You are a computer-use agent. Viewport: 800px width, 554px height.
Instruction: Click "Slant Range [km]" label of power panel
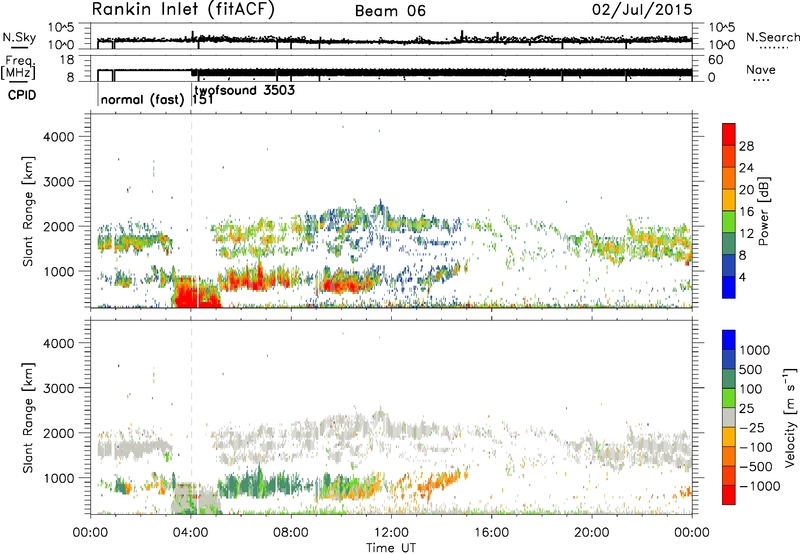click(x=28, y=211)
